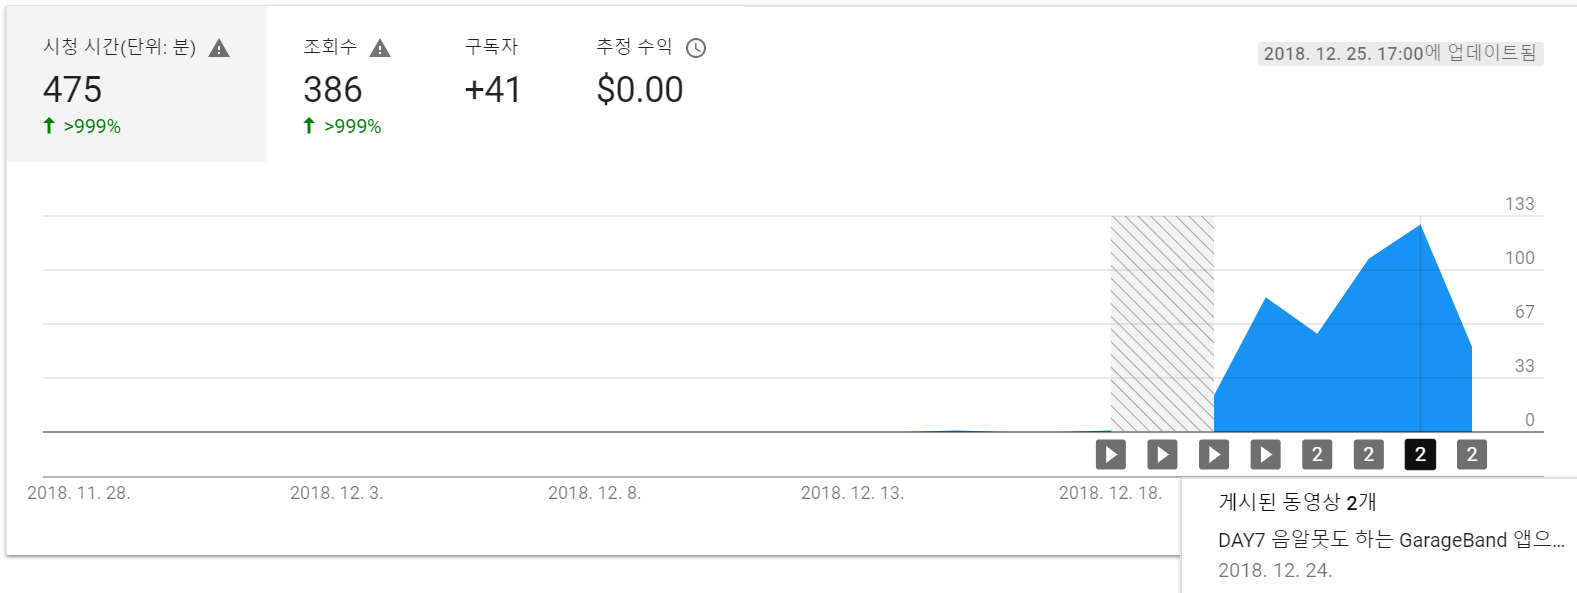Screen dimensions: 1577x593
Task: Select the fourth play-icon video marker
Action: coord(1265,455)
